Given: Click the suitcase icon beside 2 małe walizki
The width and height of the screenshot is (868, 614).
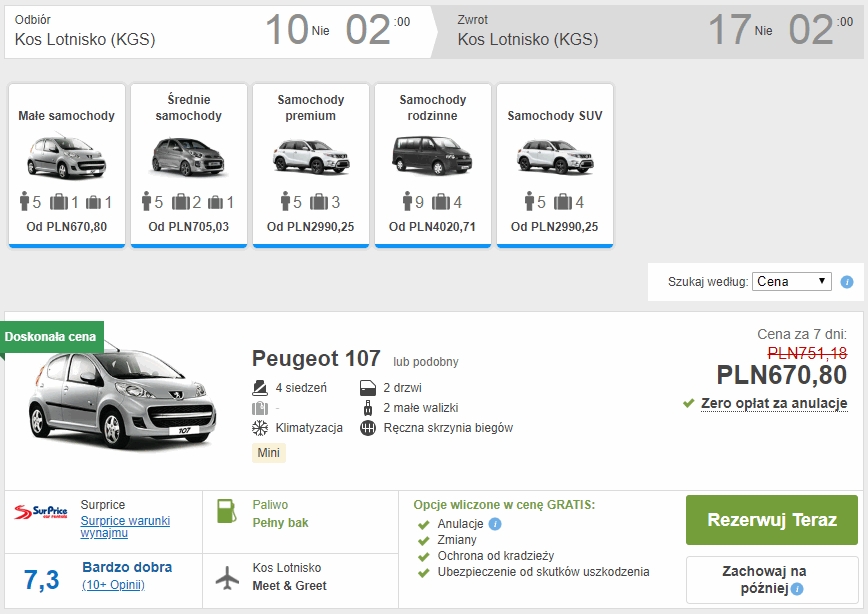Looking at the screenshot, I should coord(368,408).
